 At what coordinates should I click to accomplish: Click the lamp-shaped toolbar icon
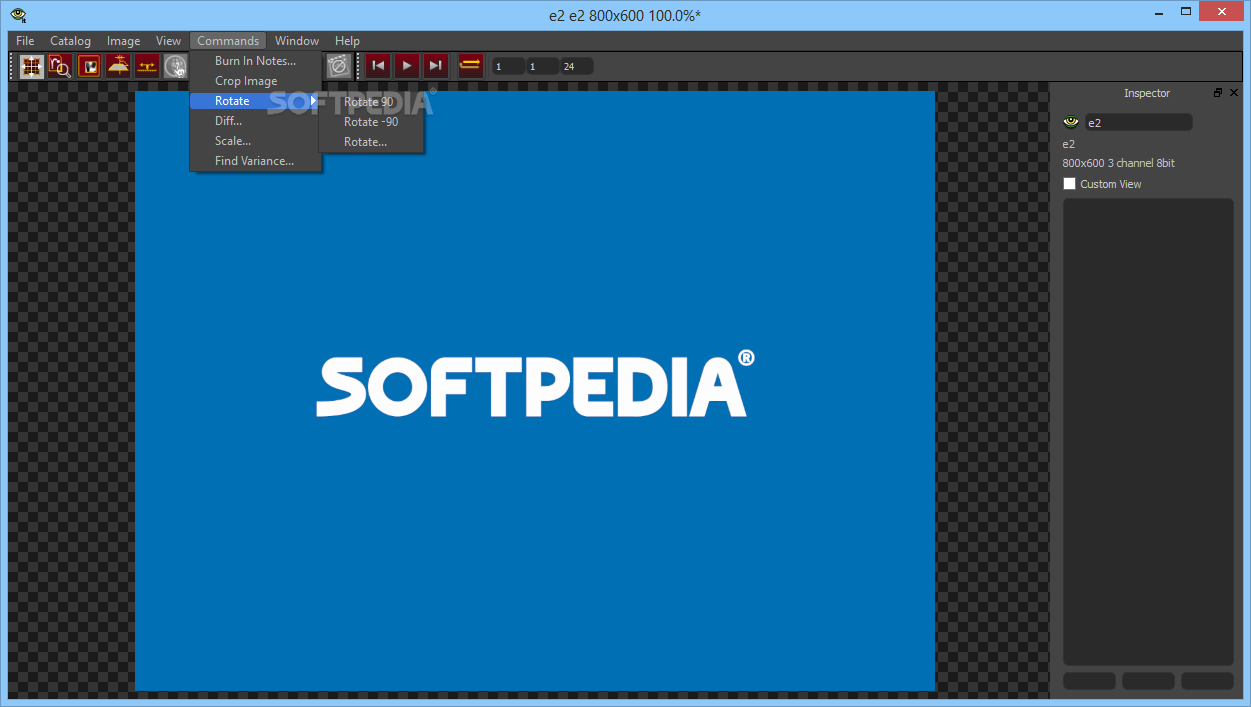click(118, 67)
